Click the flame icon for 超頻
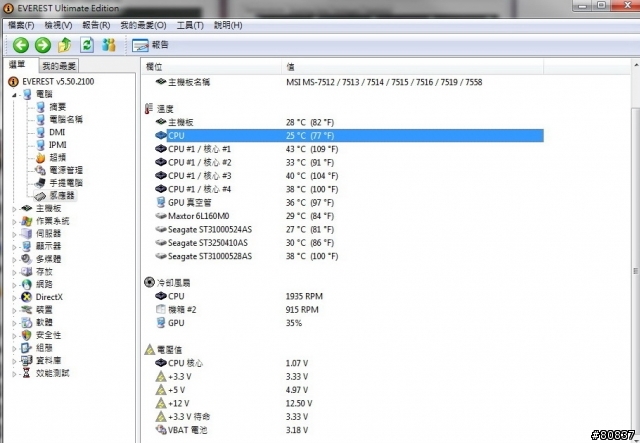The width and height of the screenshot is (640, 443). (40, 158)
